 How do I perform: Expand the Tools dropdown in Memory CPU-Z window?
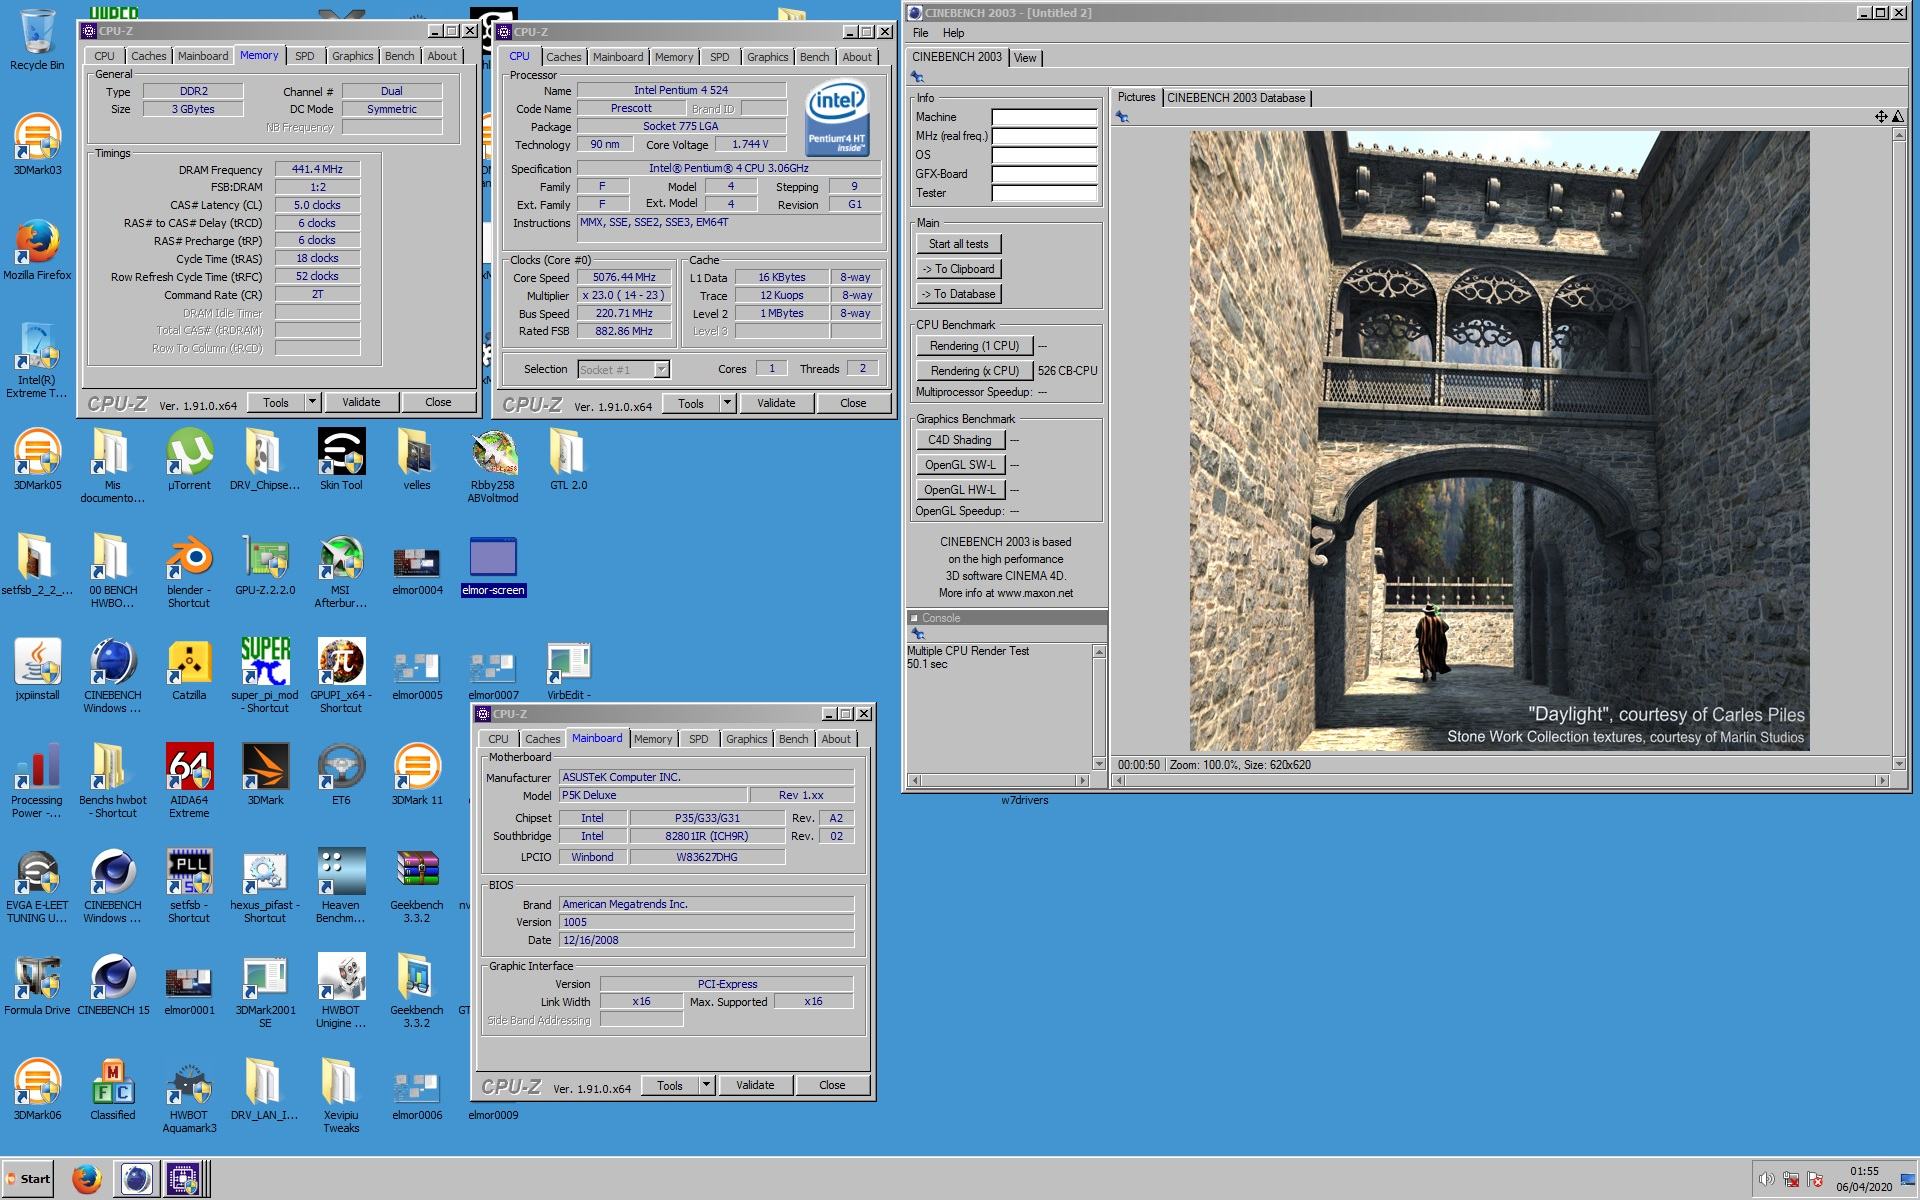312,402
